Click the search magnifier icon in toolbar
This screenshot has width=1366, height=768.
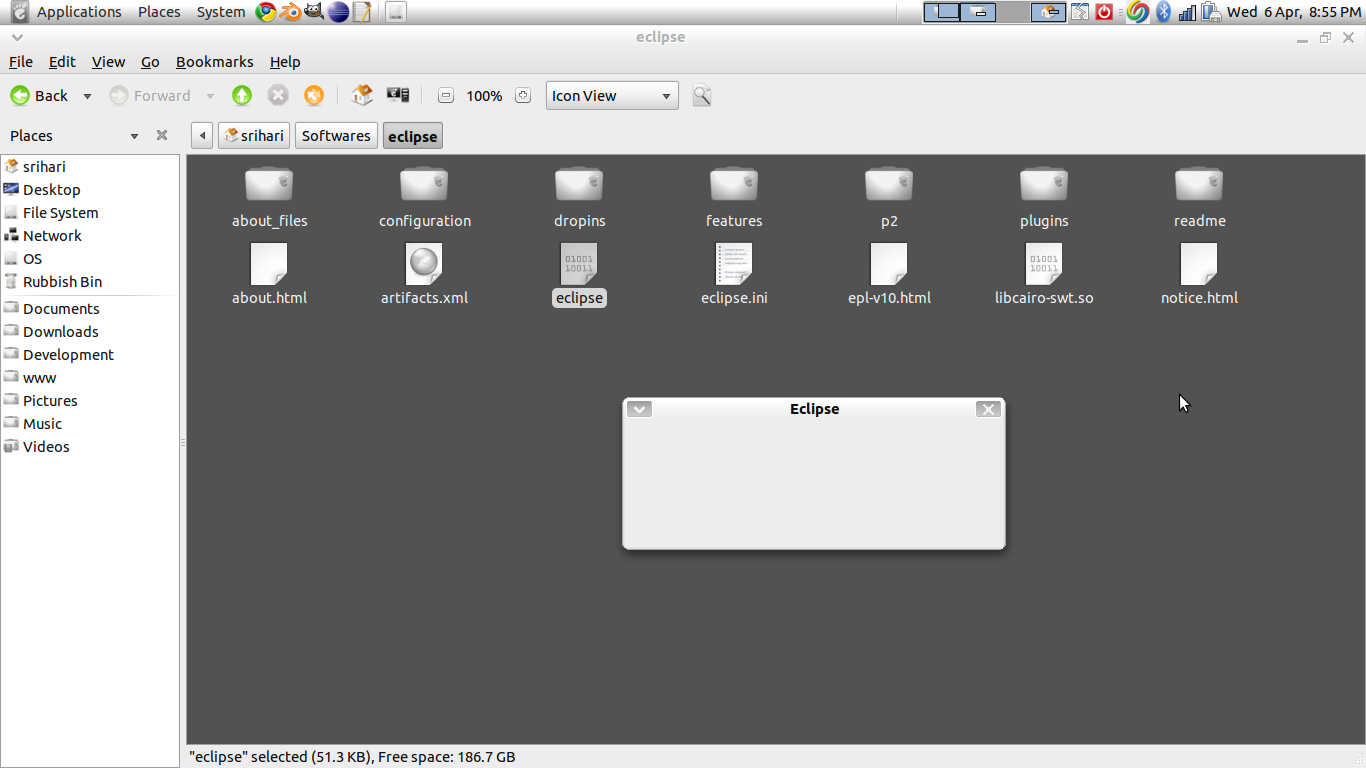coord(702,96)
